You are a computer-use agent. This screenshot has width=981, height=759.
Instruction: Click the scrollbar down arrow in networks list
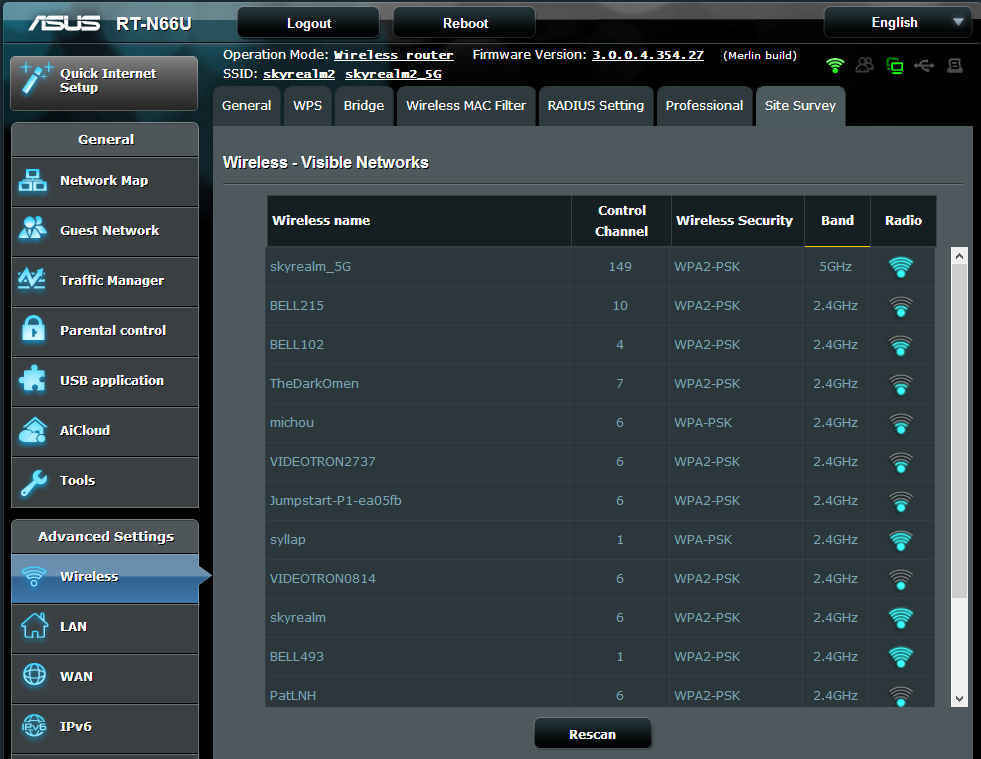click(959, 698)
